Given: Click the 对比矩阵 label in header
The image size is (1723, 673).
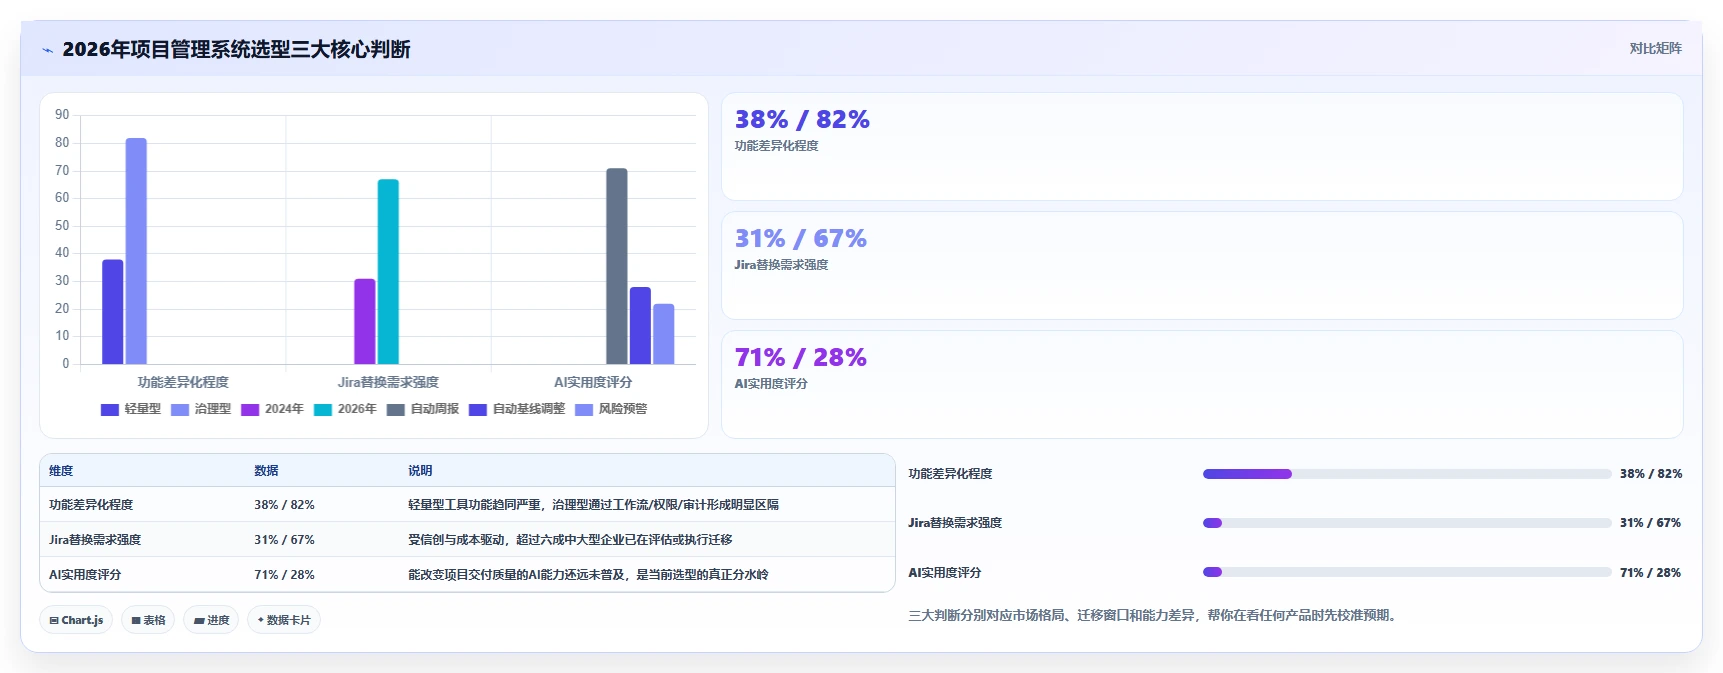Looking at the screenshot, I should (x=1655, y=48).
